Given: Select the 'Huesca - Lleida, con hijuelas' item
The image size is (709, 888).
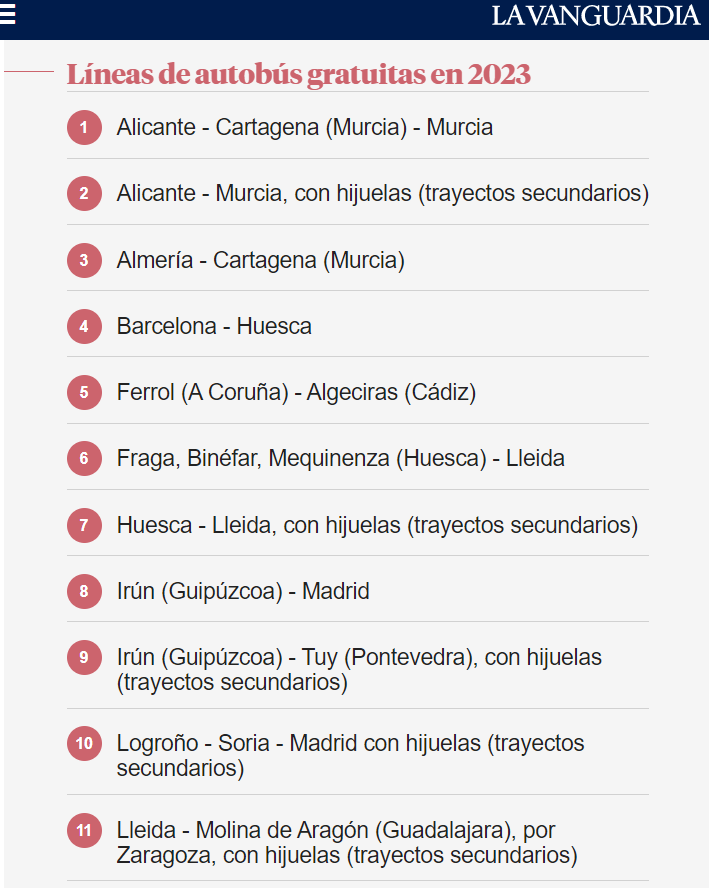Looking at the screenshot, I should pyautogui.click(x=376, y=524).
